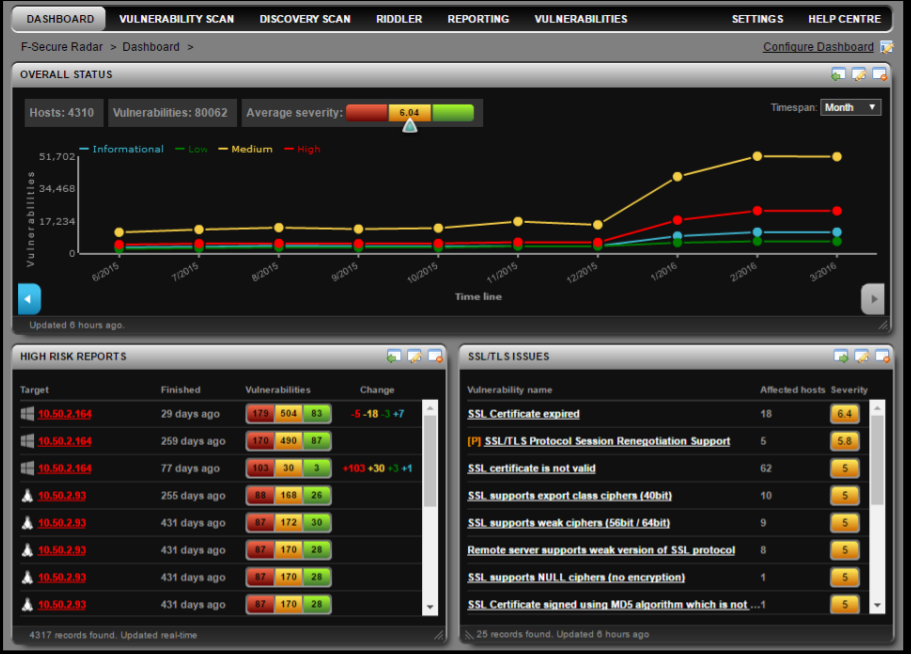The height and width of the screenshot is (654, 911).
Task: Open the Timespan Month dropdown
Action: click(851, 107)
